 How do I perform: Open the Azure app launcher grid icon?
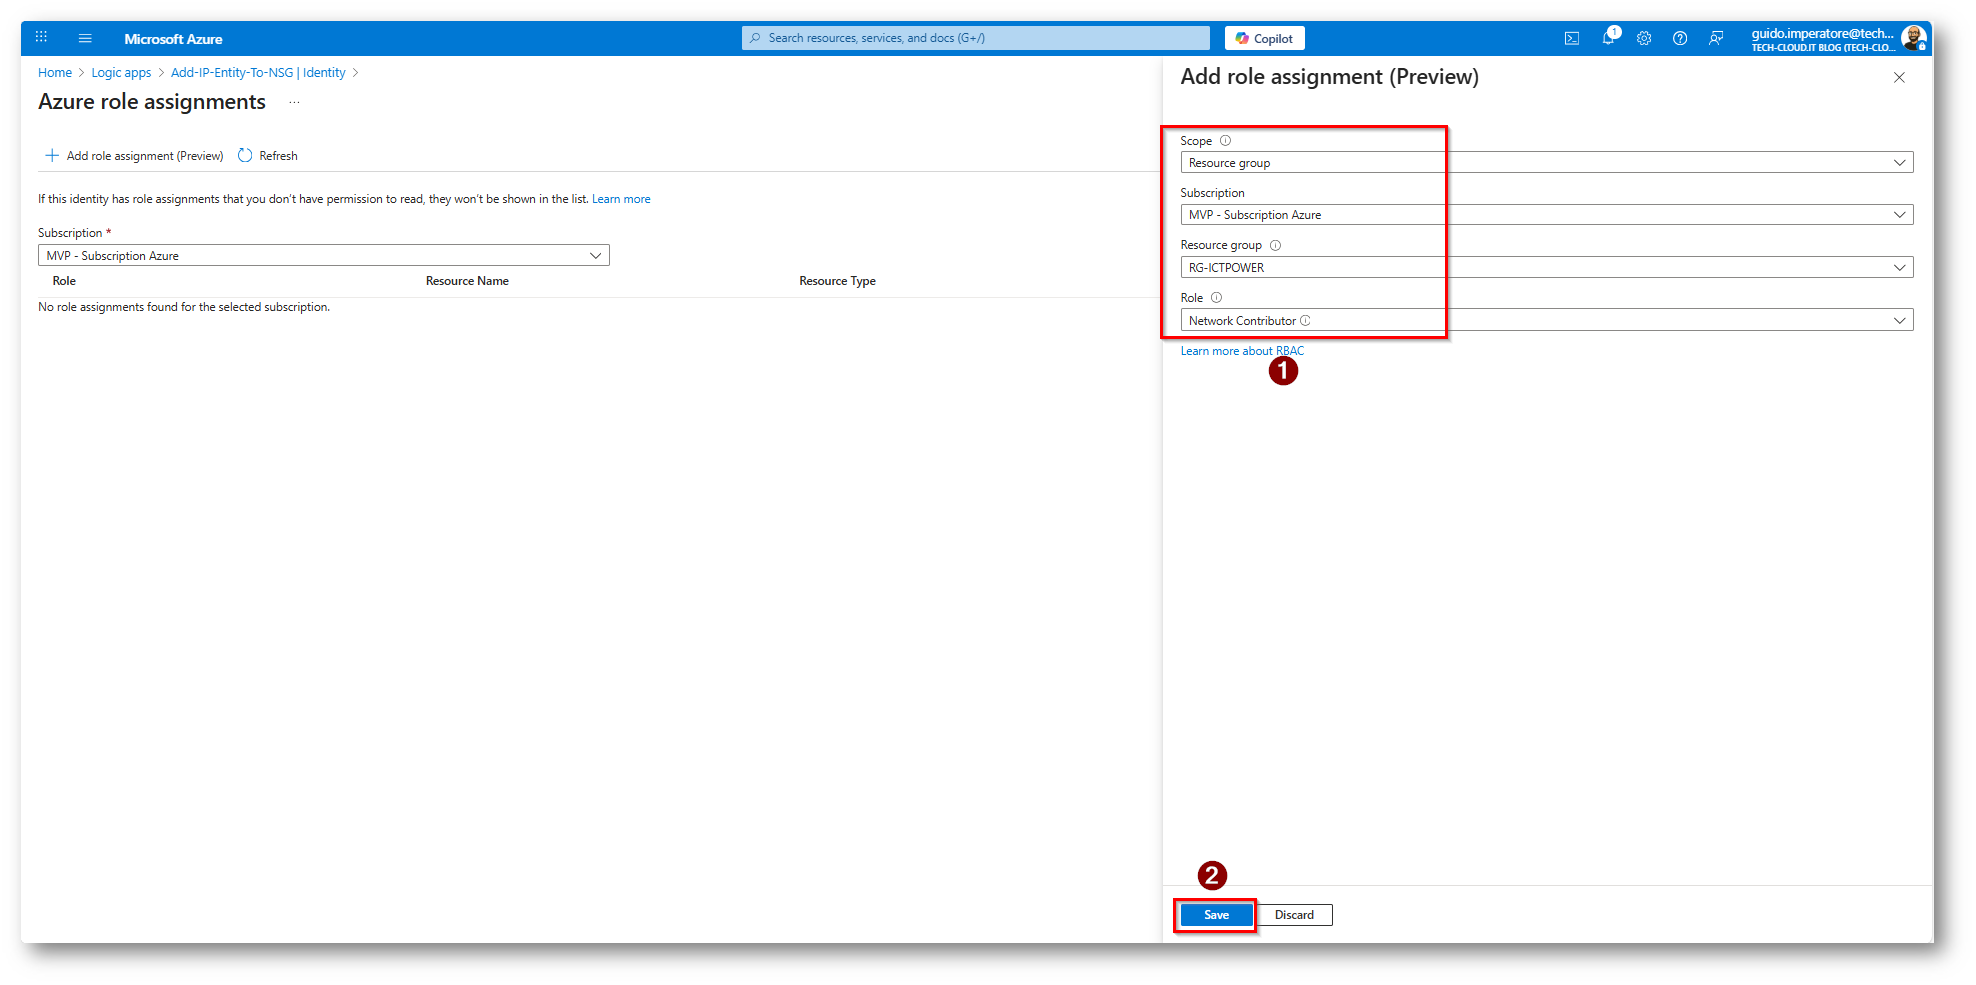[41, 38]
